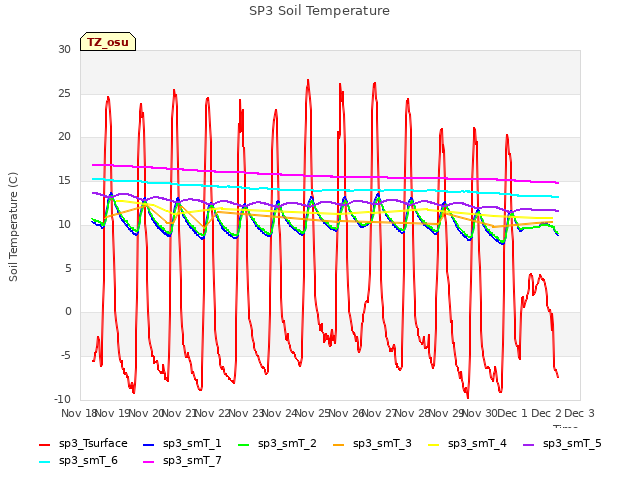The width and height of the screenshot is (640, 480).
Task: Toggle the sp3_Tsurface legend entry
Action: click(x=83, y=444)
